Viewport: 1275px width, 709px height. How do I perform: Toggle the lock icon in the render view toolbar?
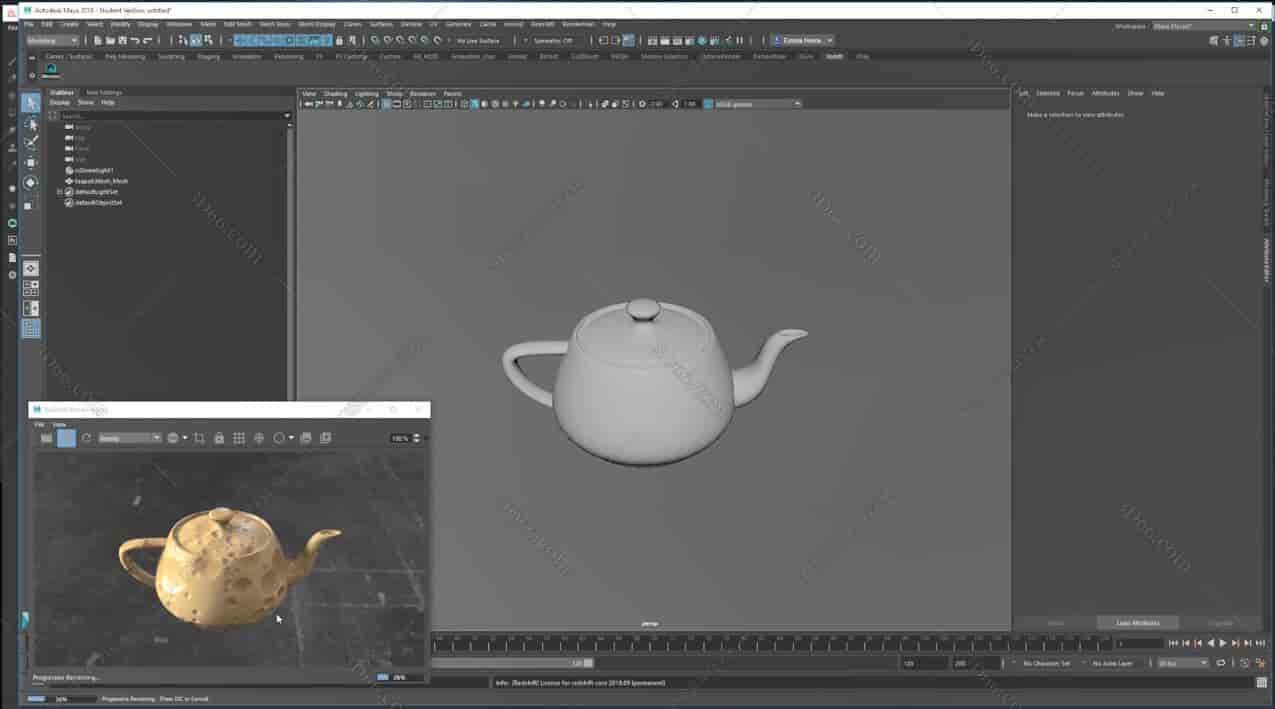219,438
